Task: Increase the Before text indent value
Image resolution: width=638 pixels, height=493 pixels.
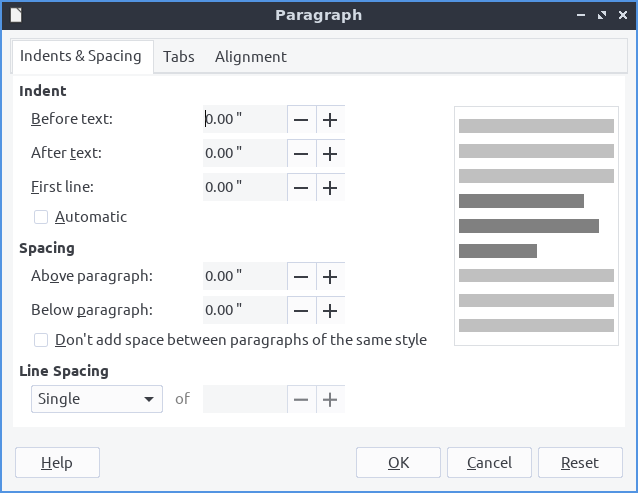Action: 330,120
